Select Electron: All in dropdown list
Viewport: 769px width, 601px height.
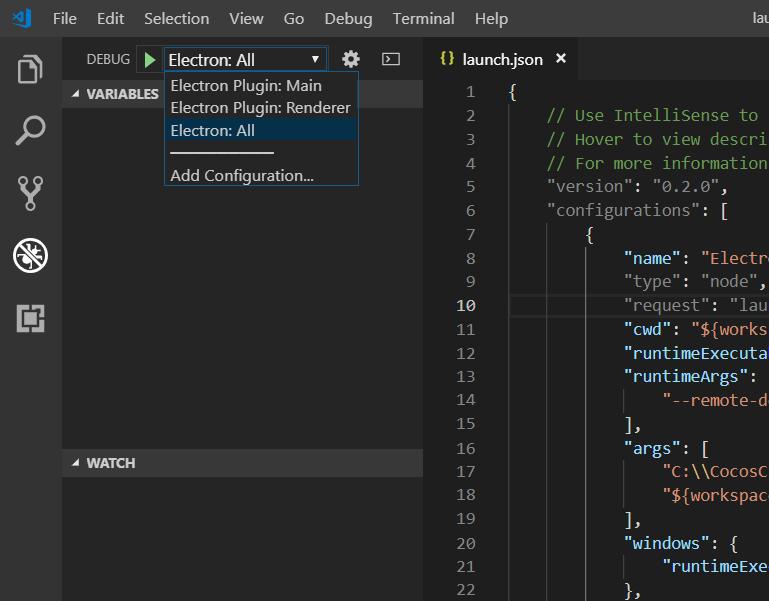(x=213, y=130)
